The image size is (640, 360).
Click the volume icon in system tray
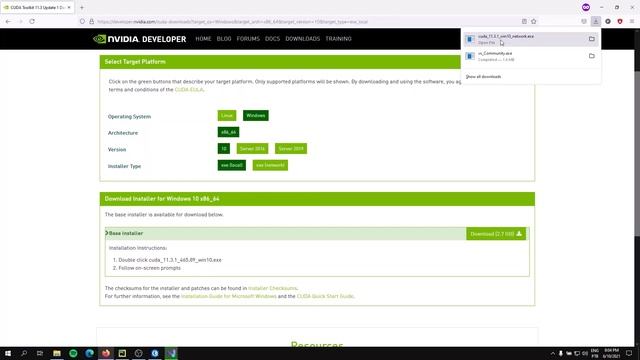click(x=584, y=353)
